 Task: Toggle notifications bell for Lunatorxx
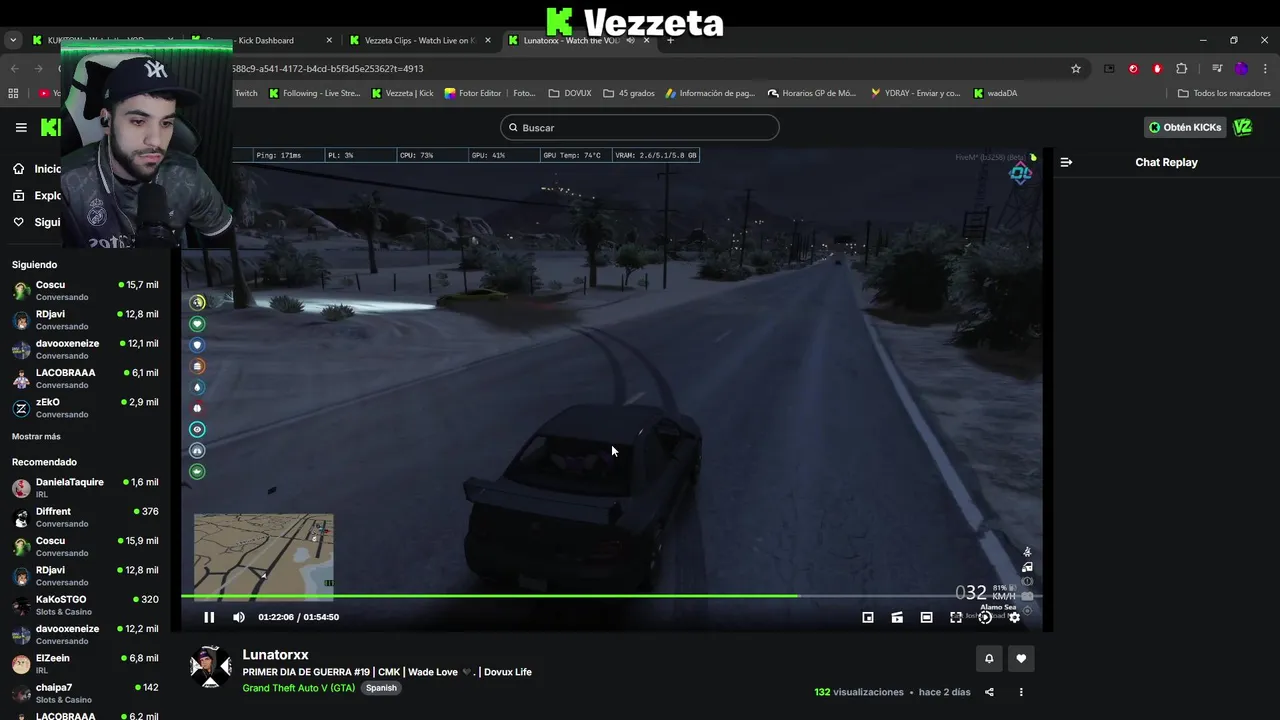(989, 658)
